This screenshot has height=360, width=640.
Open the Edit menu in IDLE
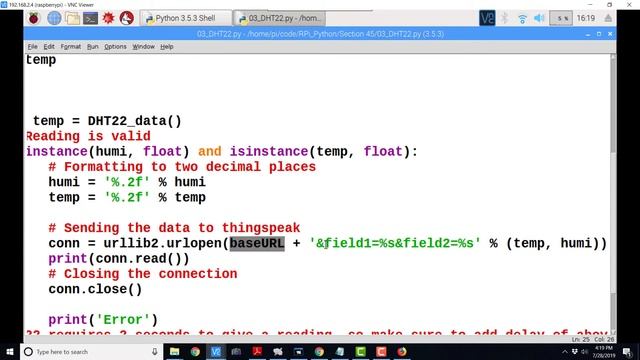click(49, 47)
